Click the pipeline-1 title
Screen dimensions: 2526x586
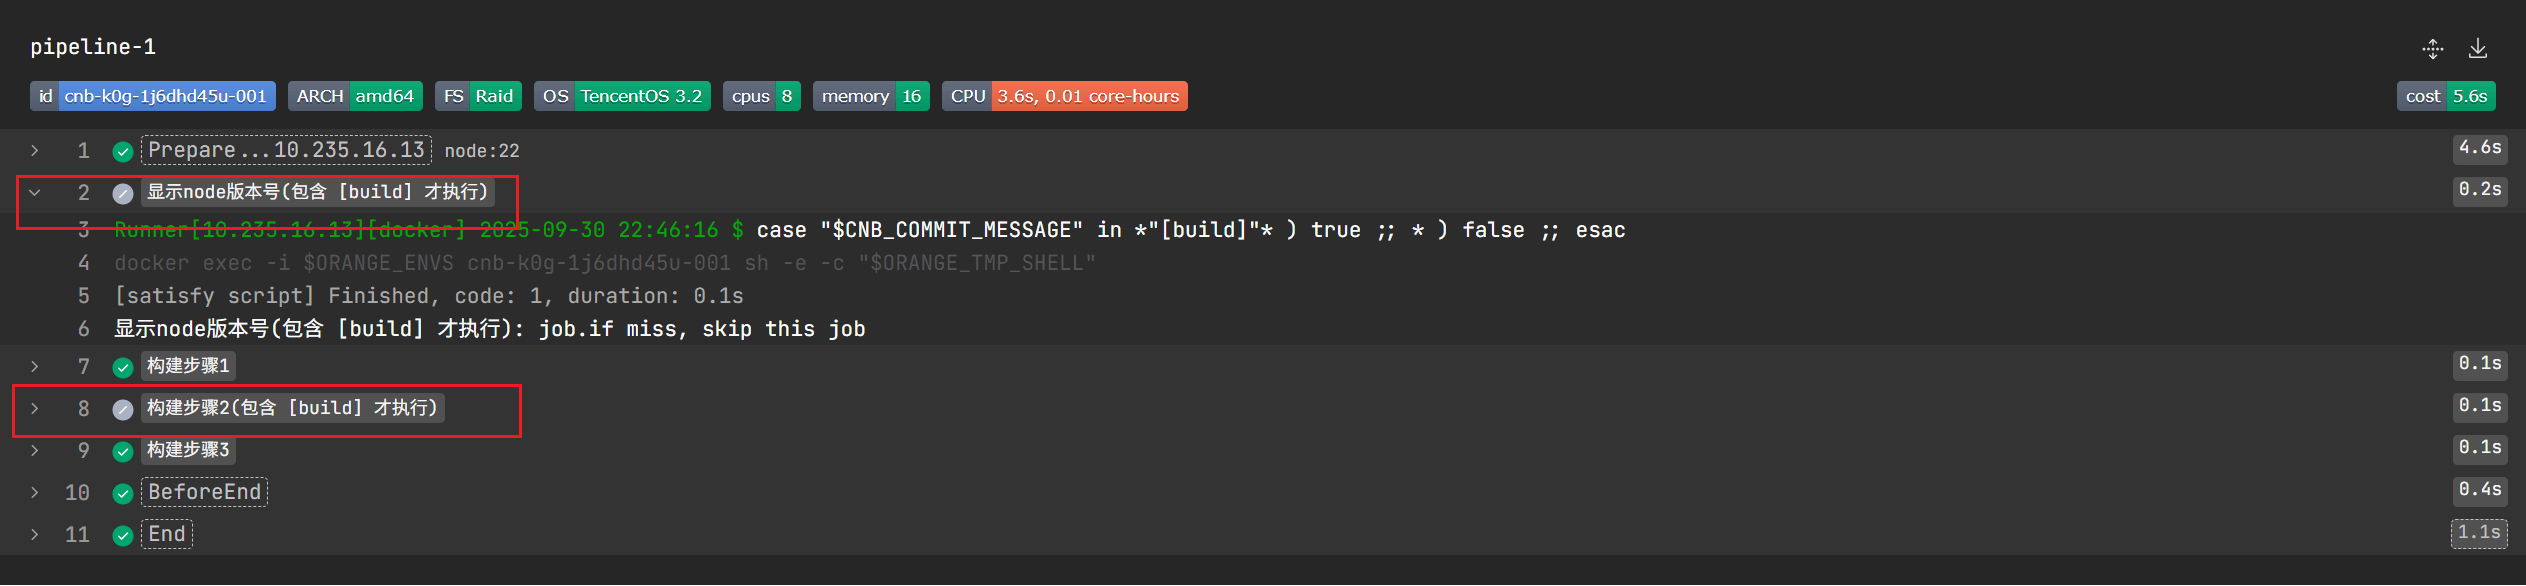pos(93,47)
